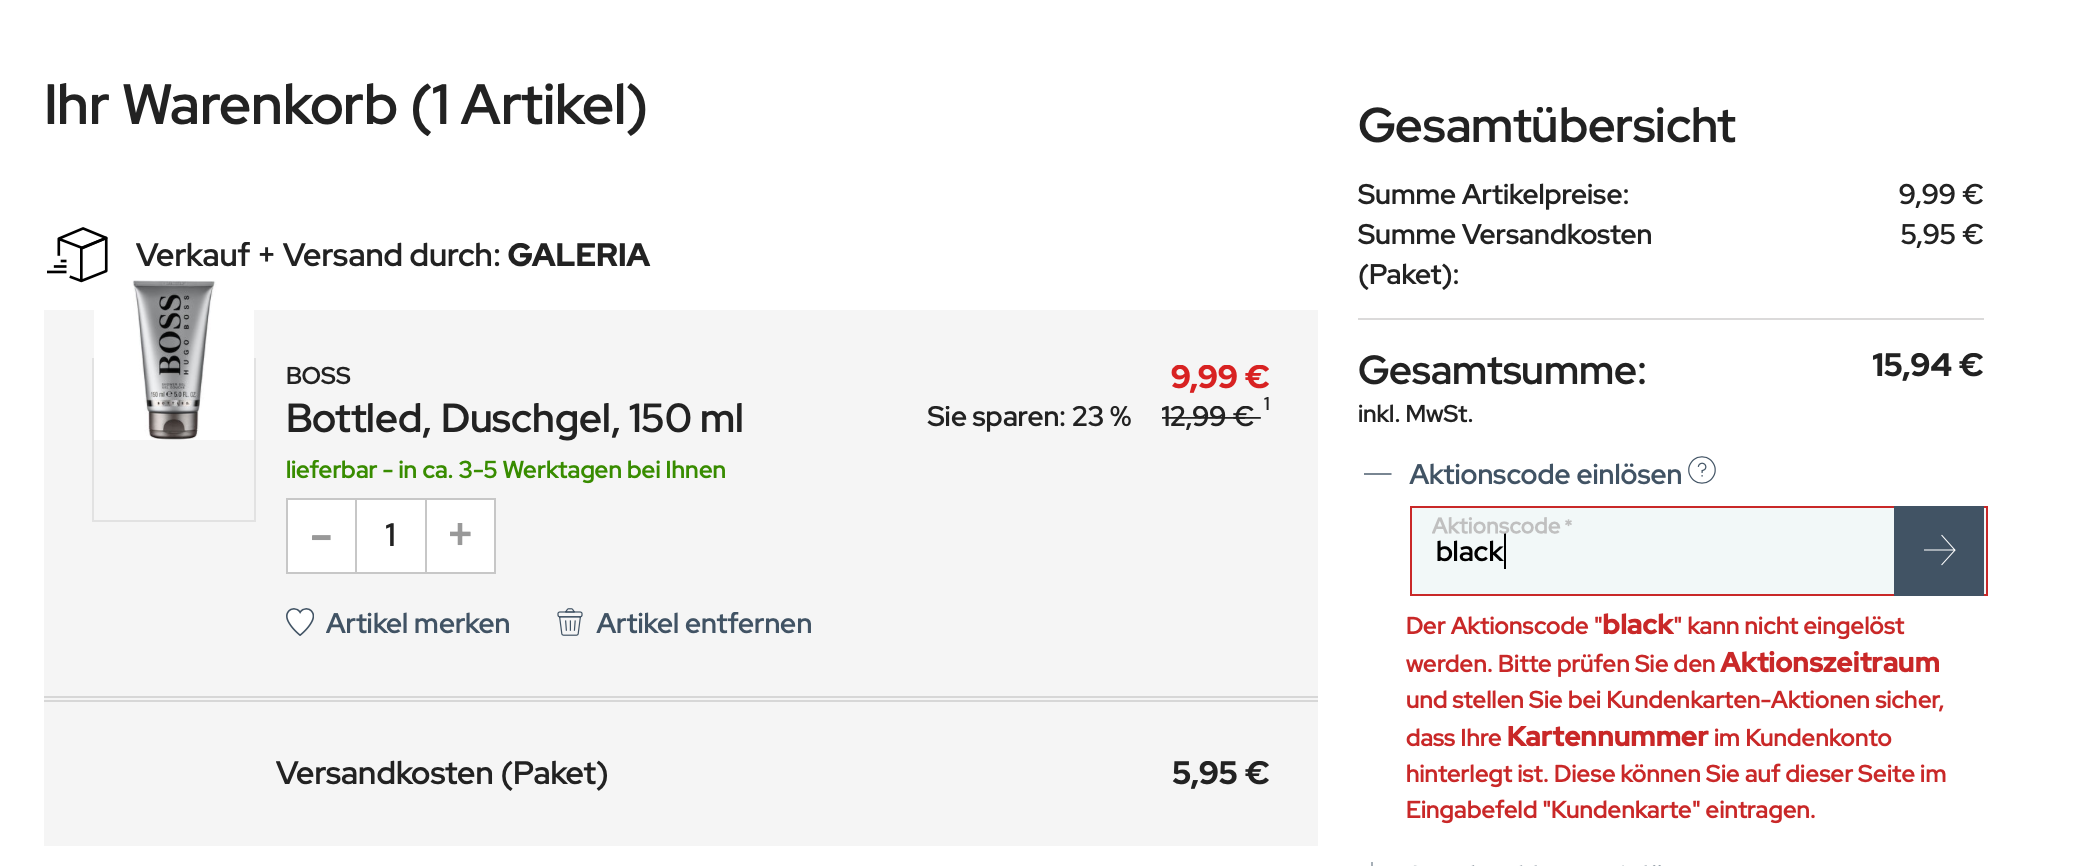Collapse the Aktionscode section via the dash icon
This screenshot has width=2078, height=866.
pyautogui.click(x=1378, y=474)
